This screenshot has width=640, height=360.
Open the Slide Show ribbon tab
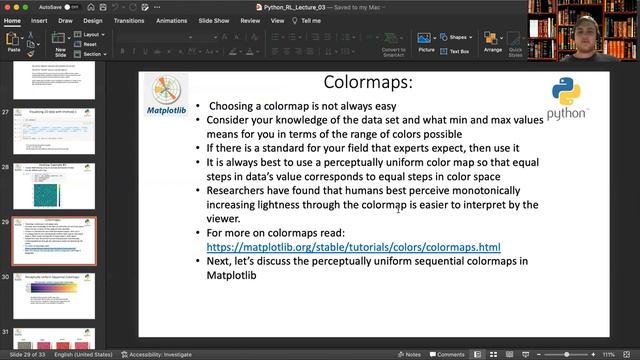tap(214, 21)
